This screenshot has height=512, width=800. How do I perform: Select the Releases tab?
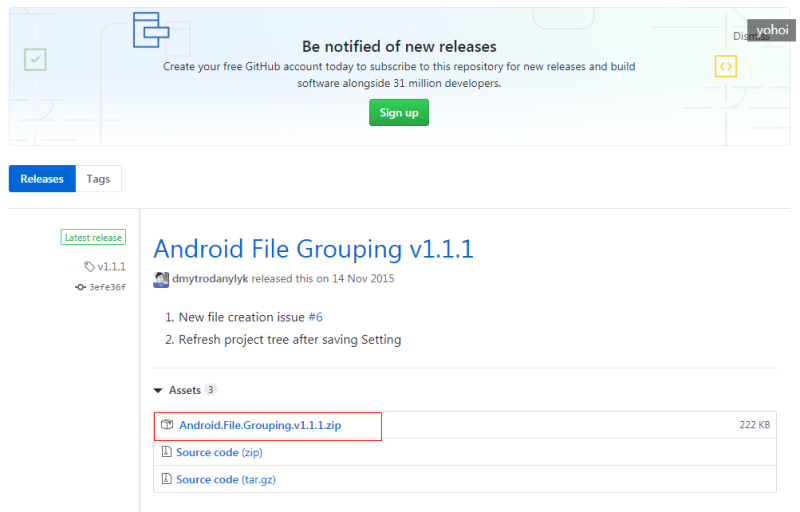pyautogui.click(x=42, y=178)
